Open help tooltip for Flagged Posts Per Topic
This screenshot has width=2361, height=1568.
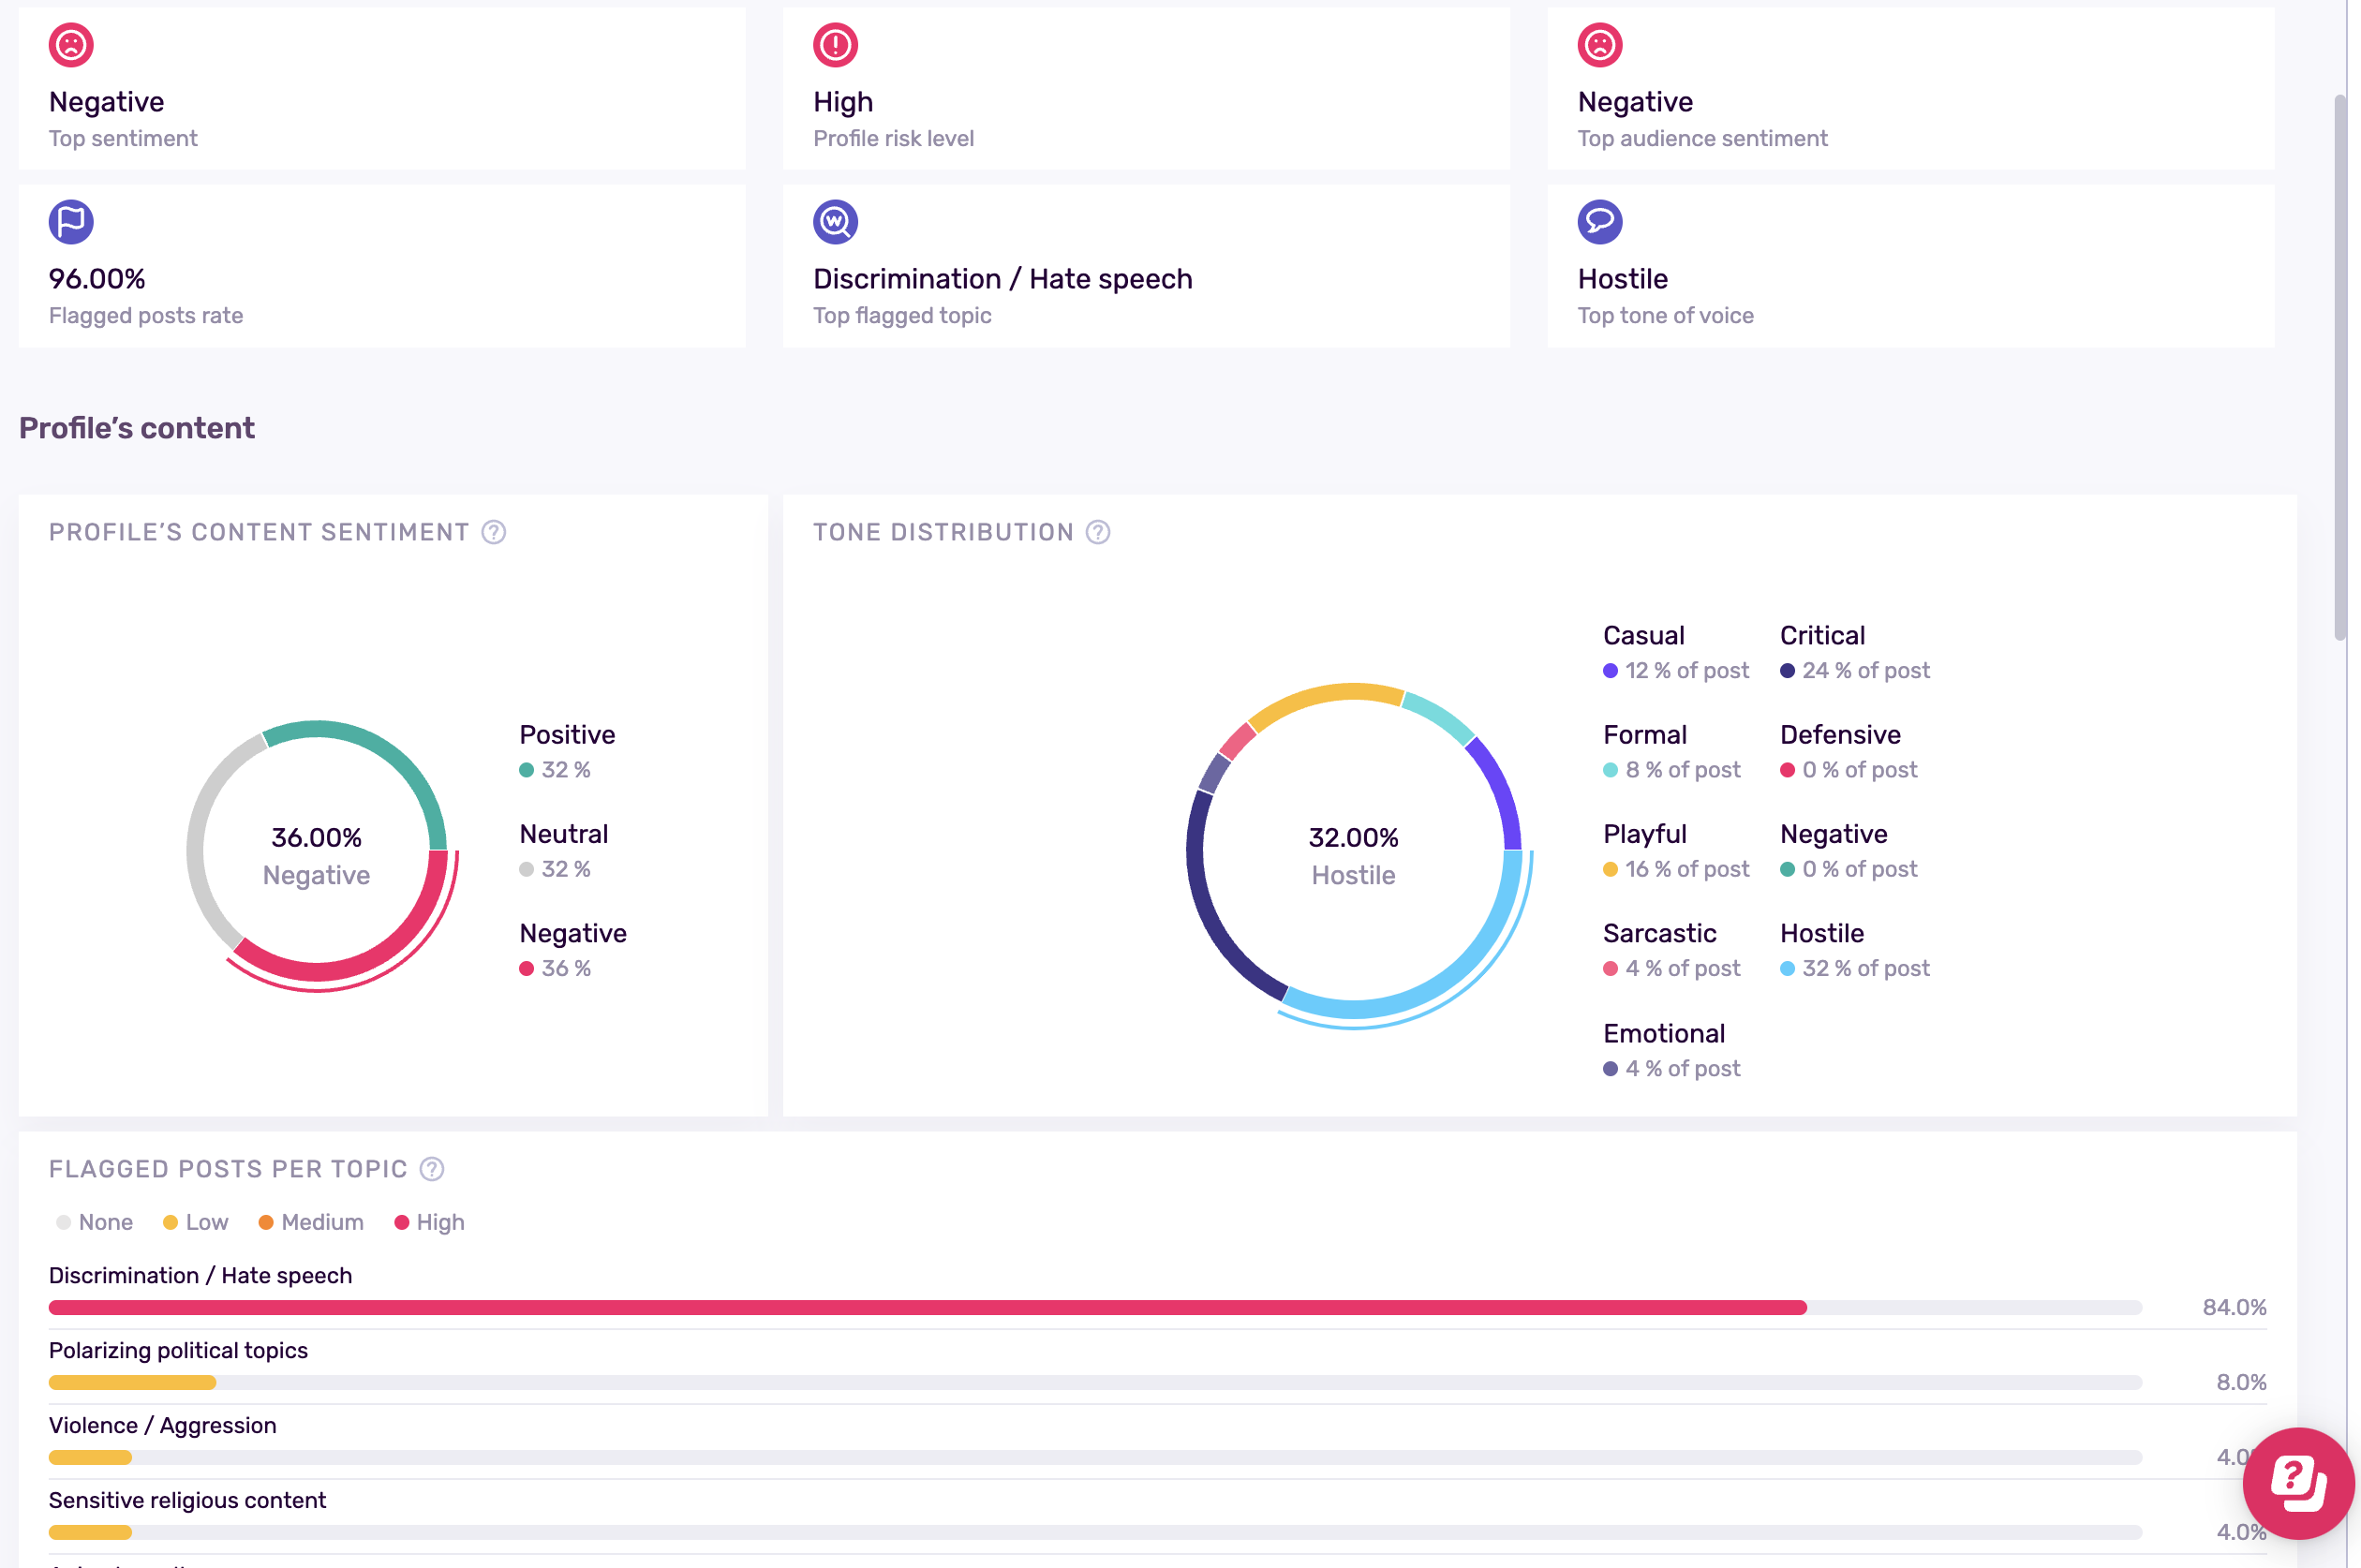pyautogui.click(x=431, y=1169)
